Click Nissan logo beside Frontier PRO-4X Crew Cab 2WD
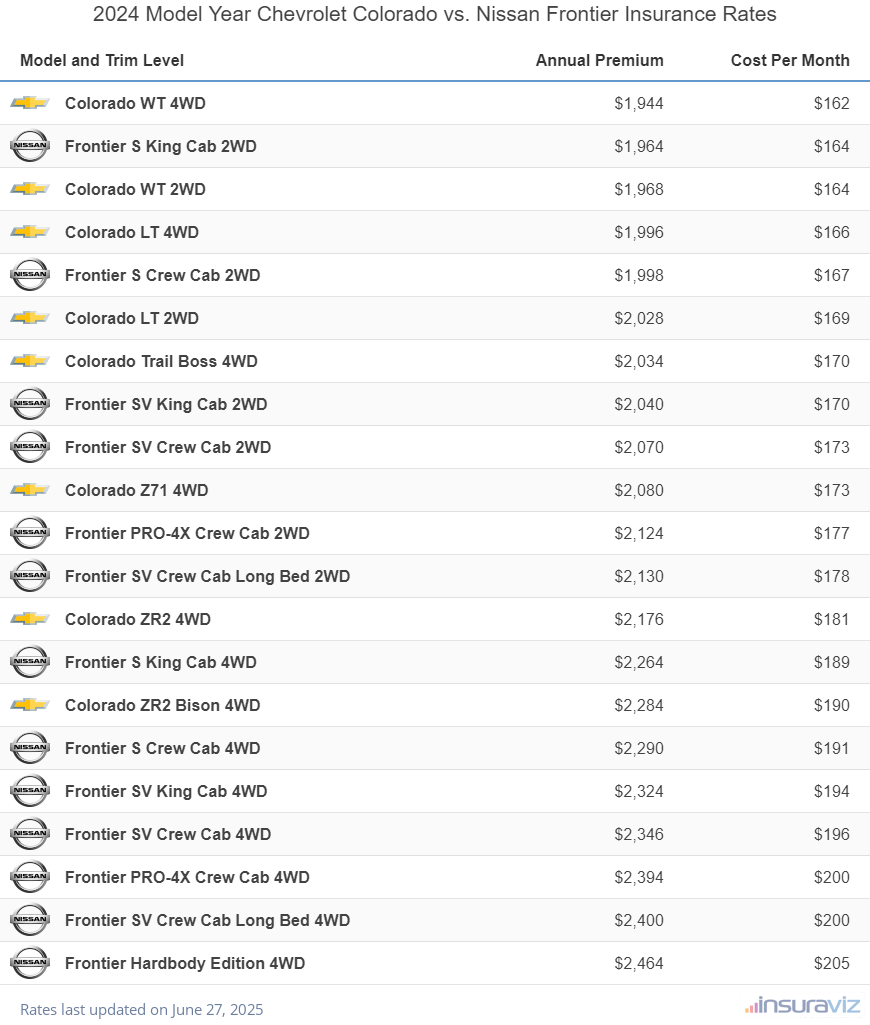870x1025 pixels. (30, 533)
